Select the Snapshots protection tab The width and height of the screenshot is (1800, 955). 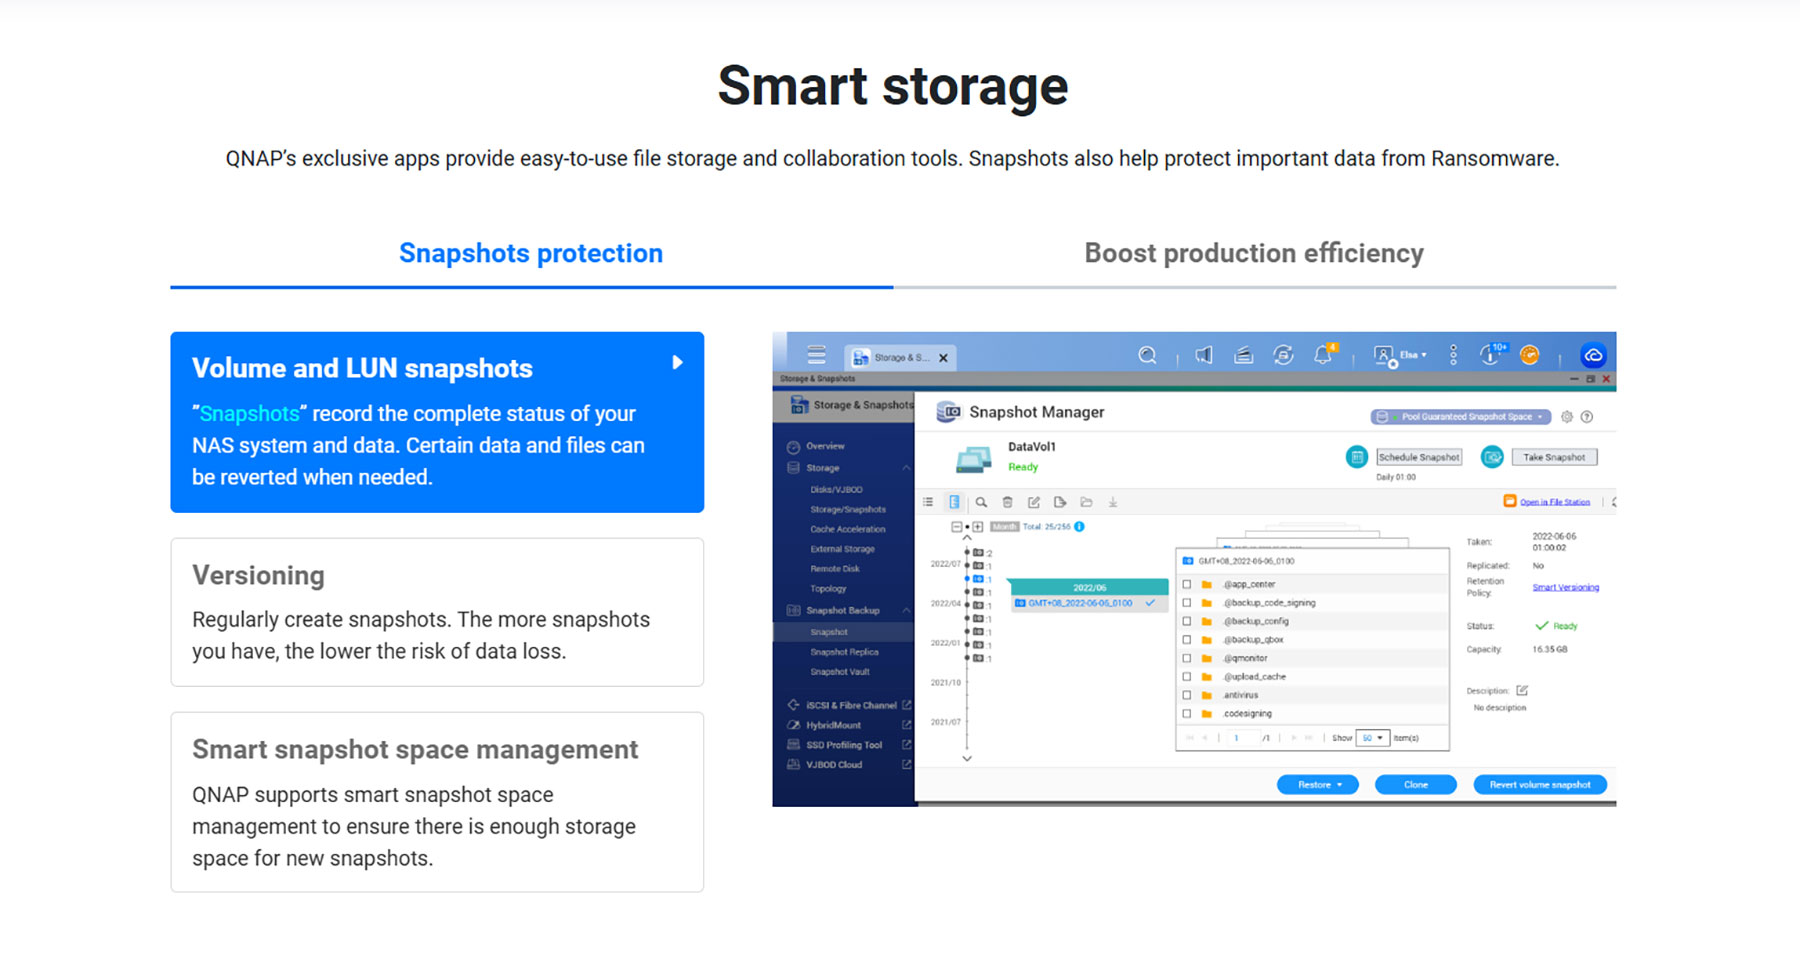click(x=531, y=254)
